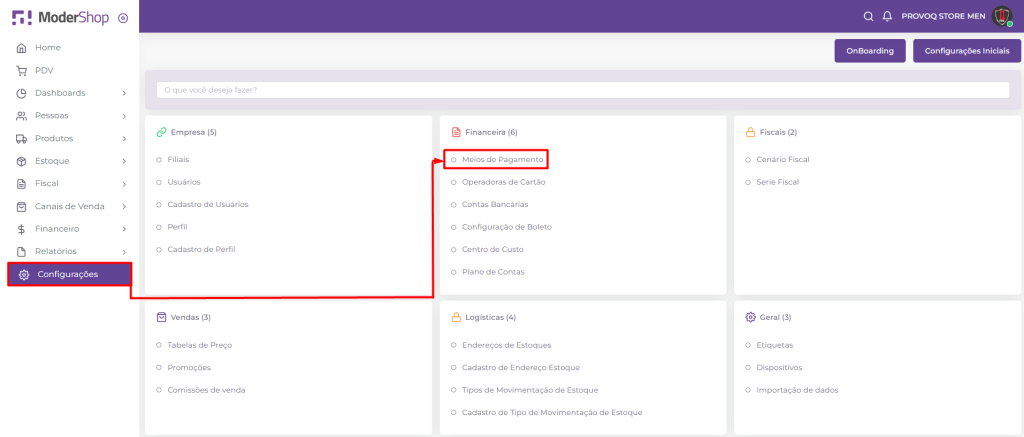Click the ModerShop logo icon
This screenshot has height=437, width=1024.
pyautogui.click(x=22, y=18)
